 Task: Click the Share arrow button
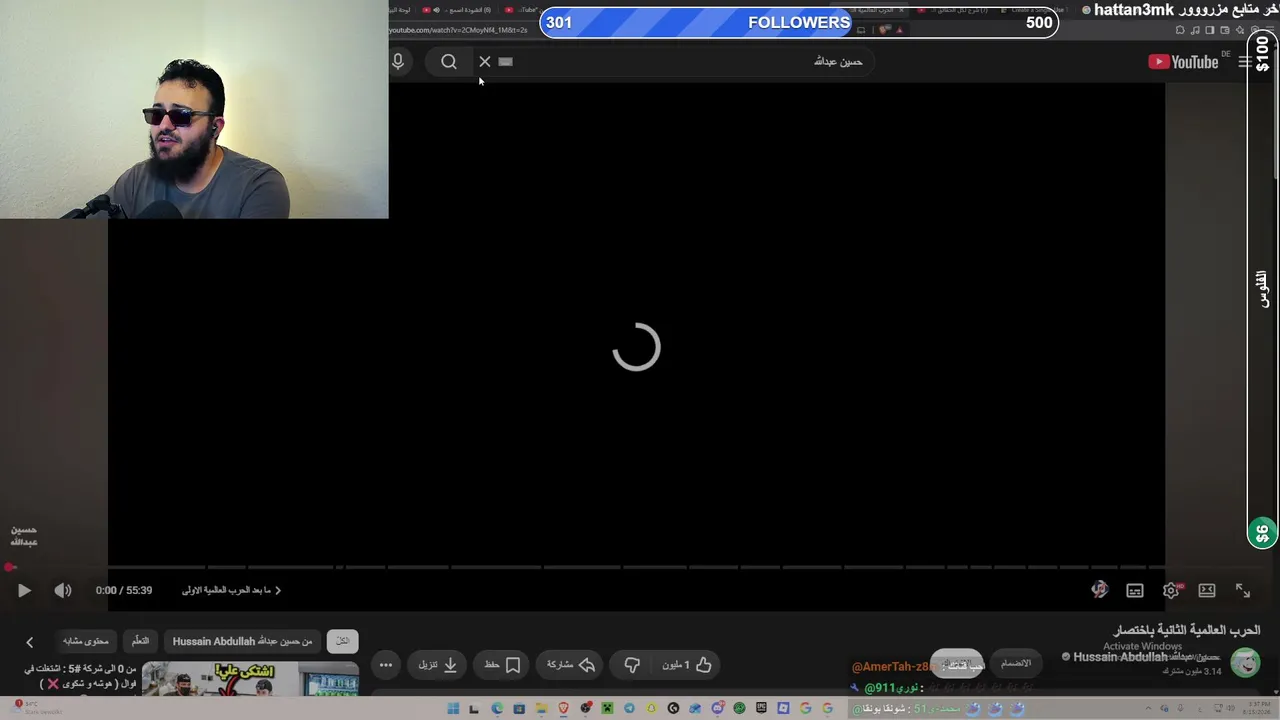(x=571, y=665)
